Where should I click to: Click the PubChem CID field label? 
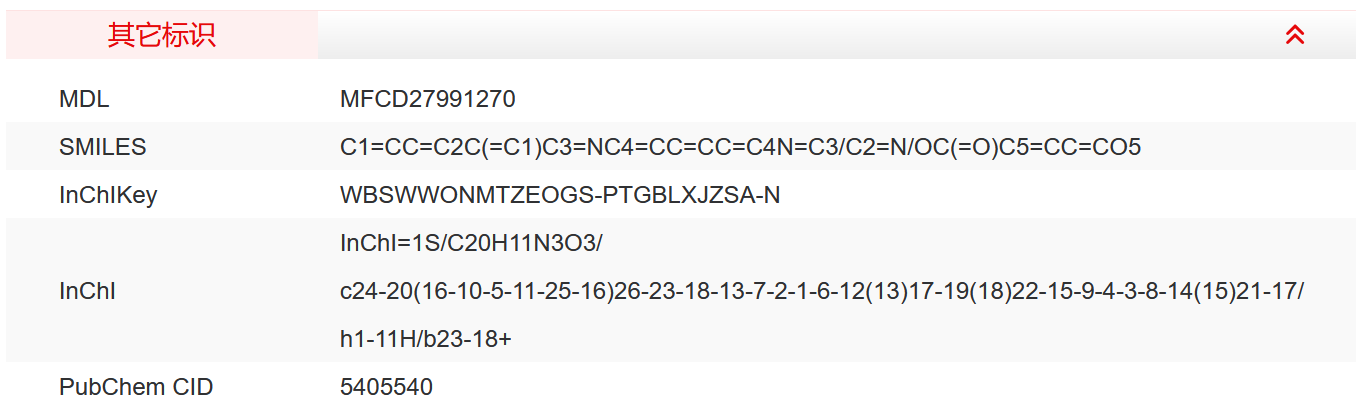[x=136, y=387]
